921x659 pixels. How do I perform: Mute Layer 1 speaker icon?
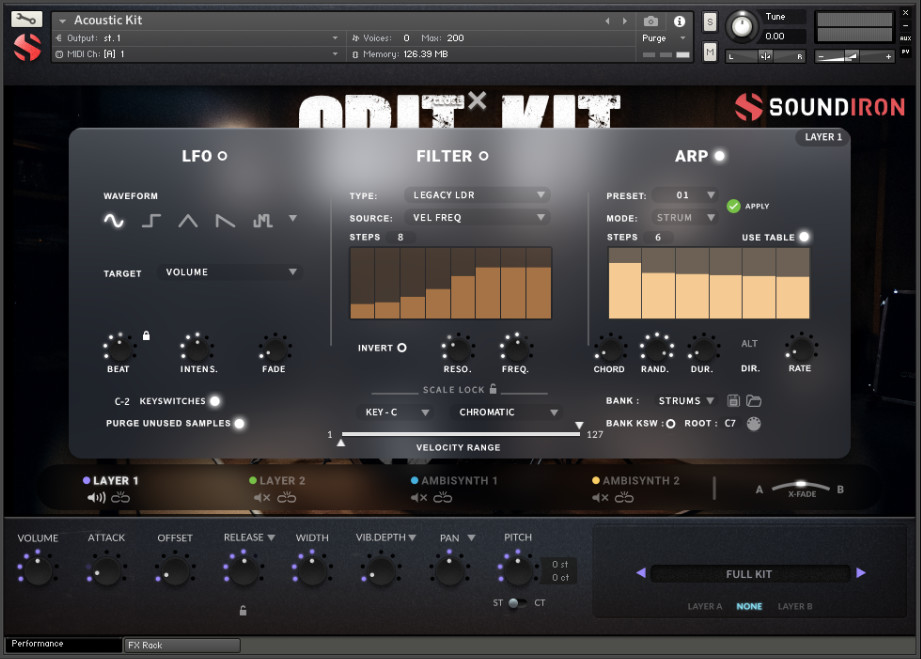(x=96, y=497)
